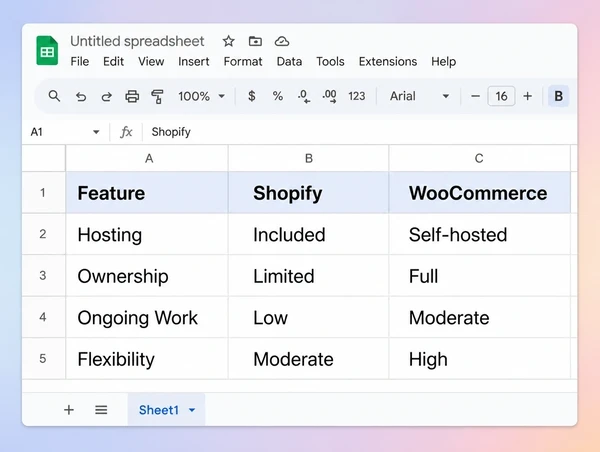Open the File menu
Screen dimensions: 600x452
(80, 62)
